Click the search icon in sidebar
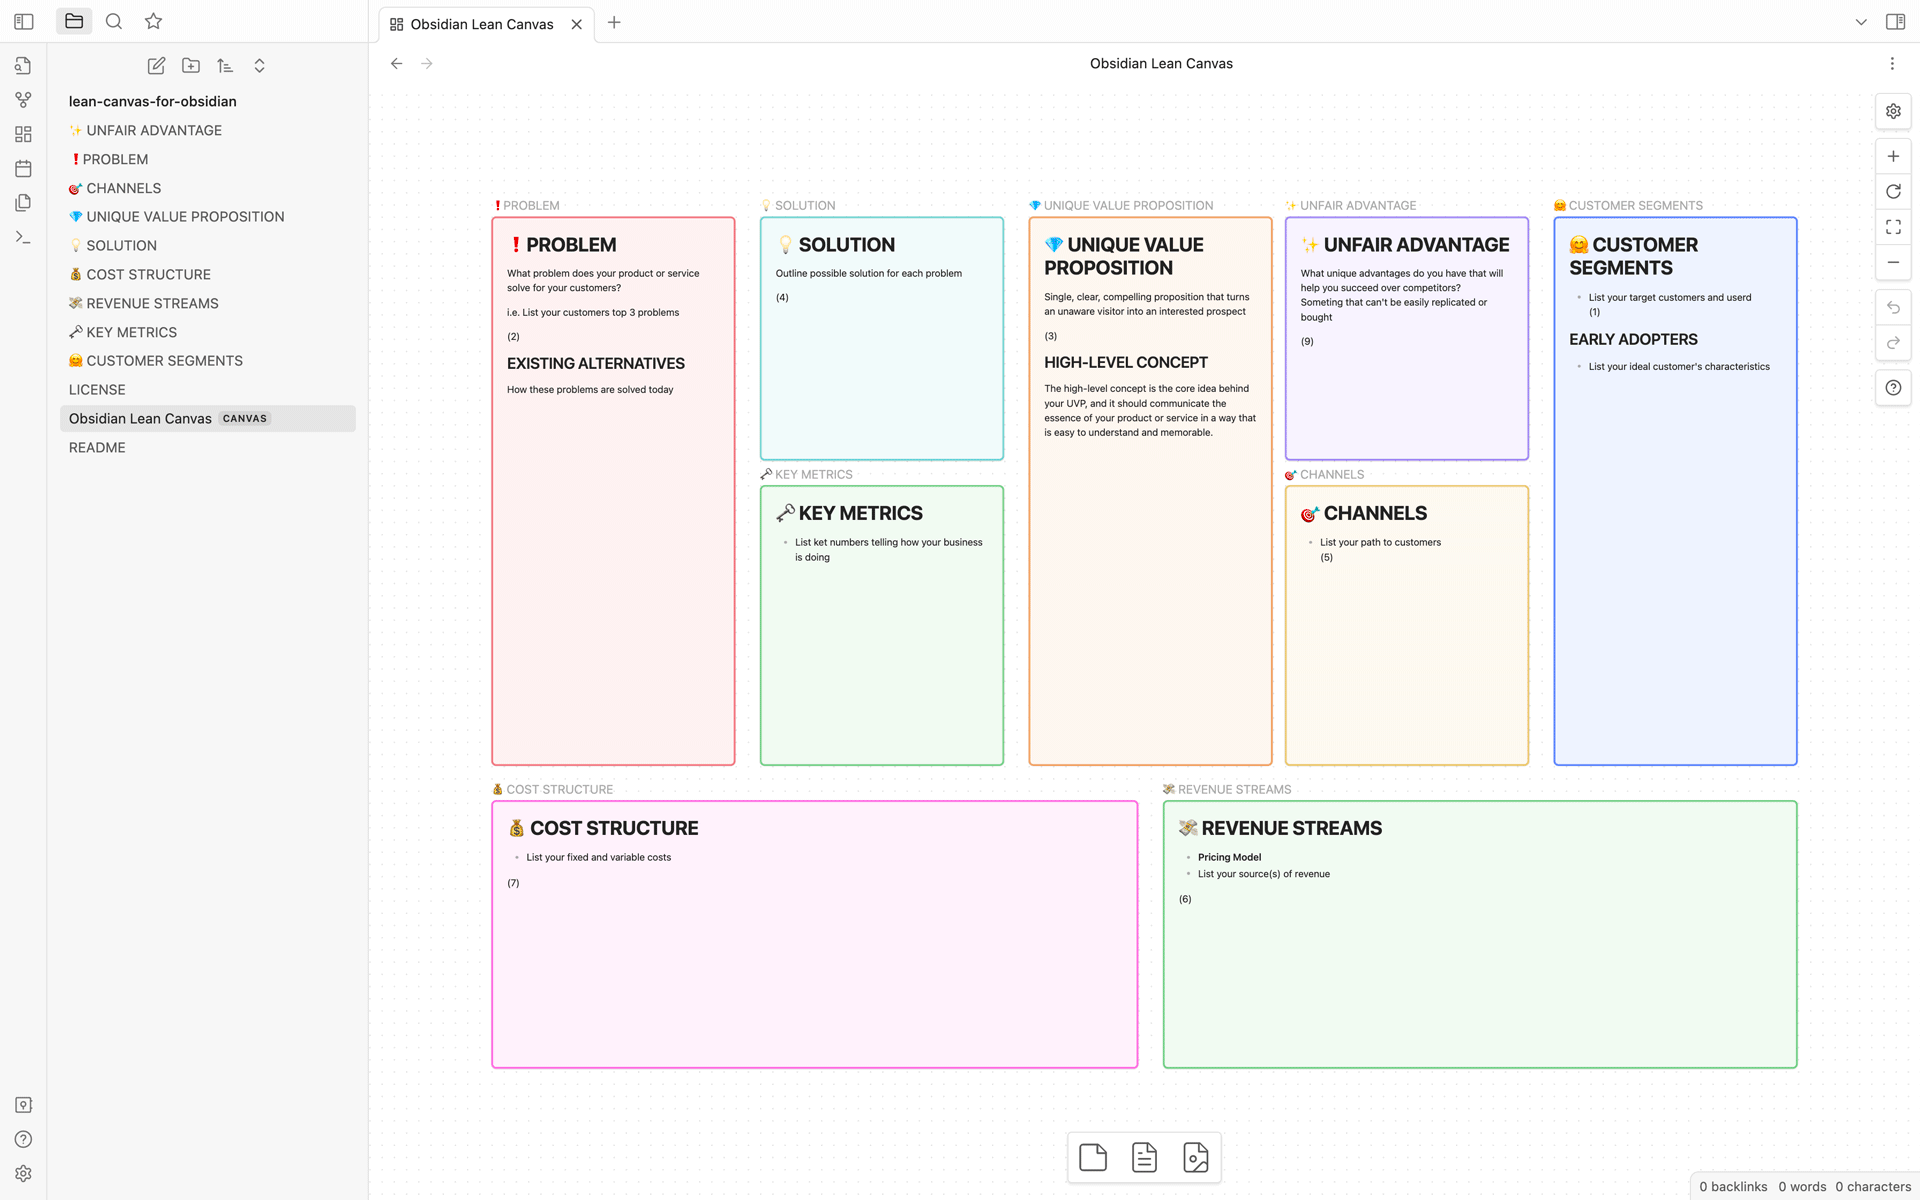 [113, 21]
